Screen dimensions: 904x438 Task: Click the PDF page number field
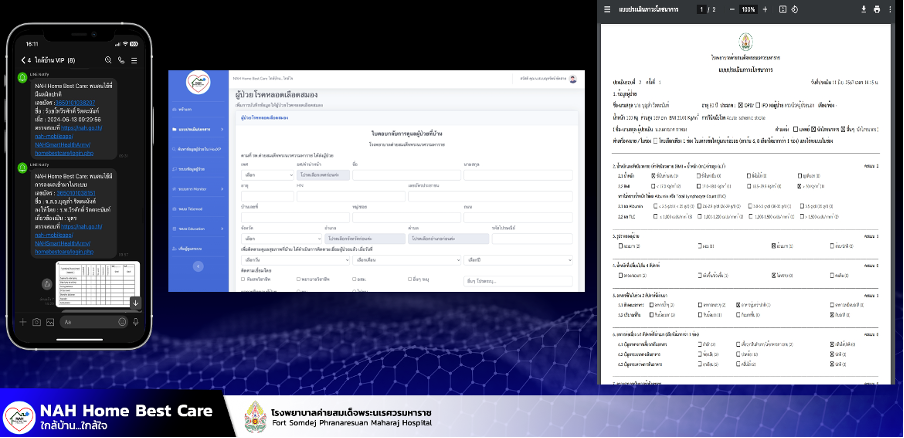700,9
